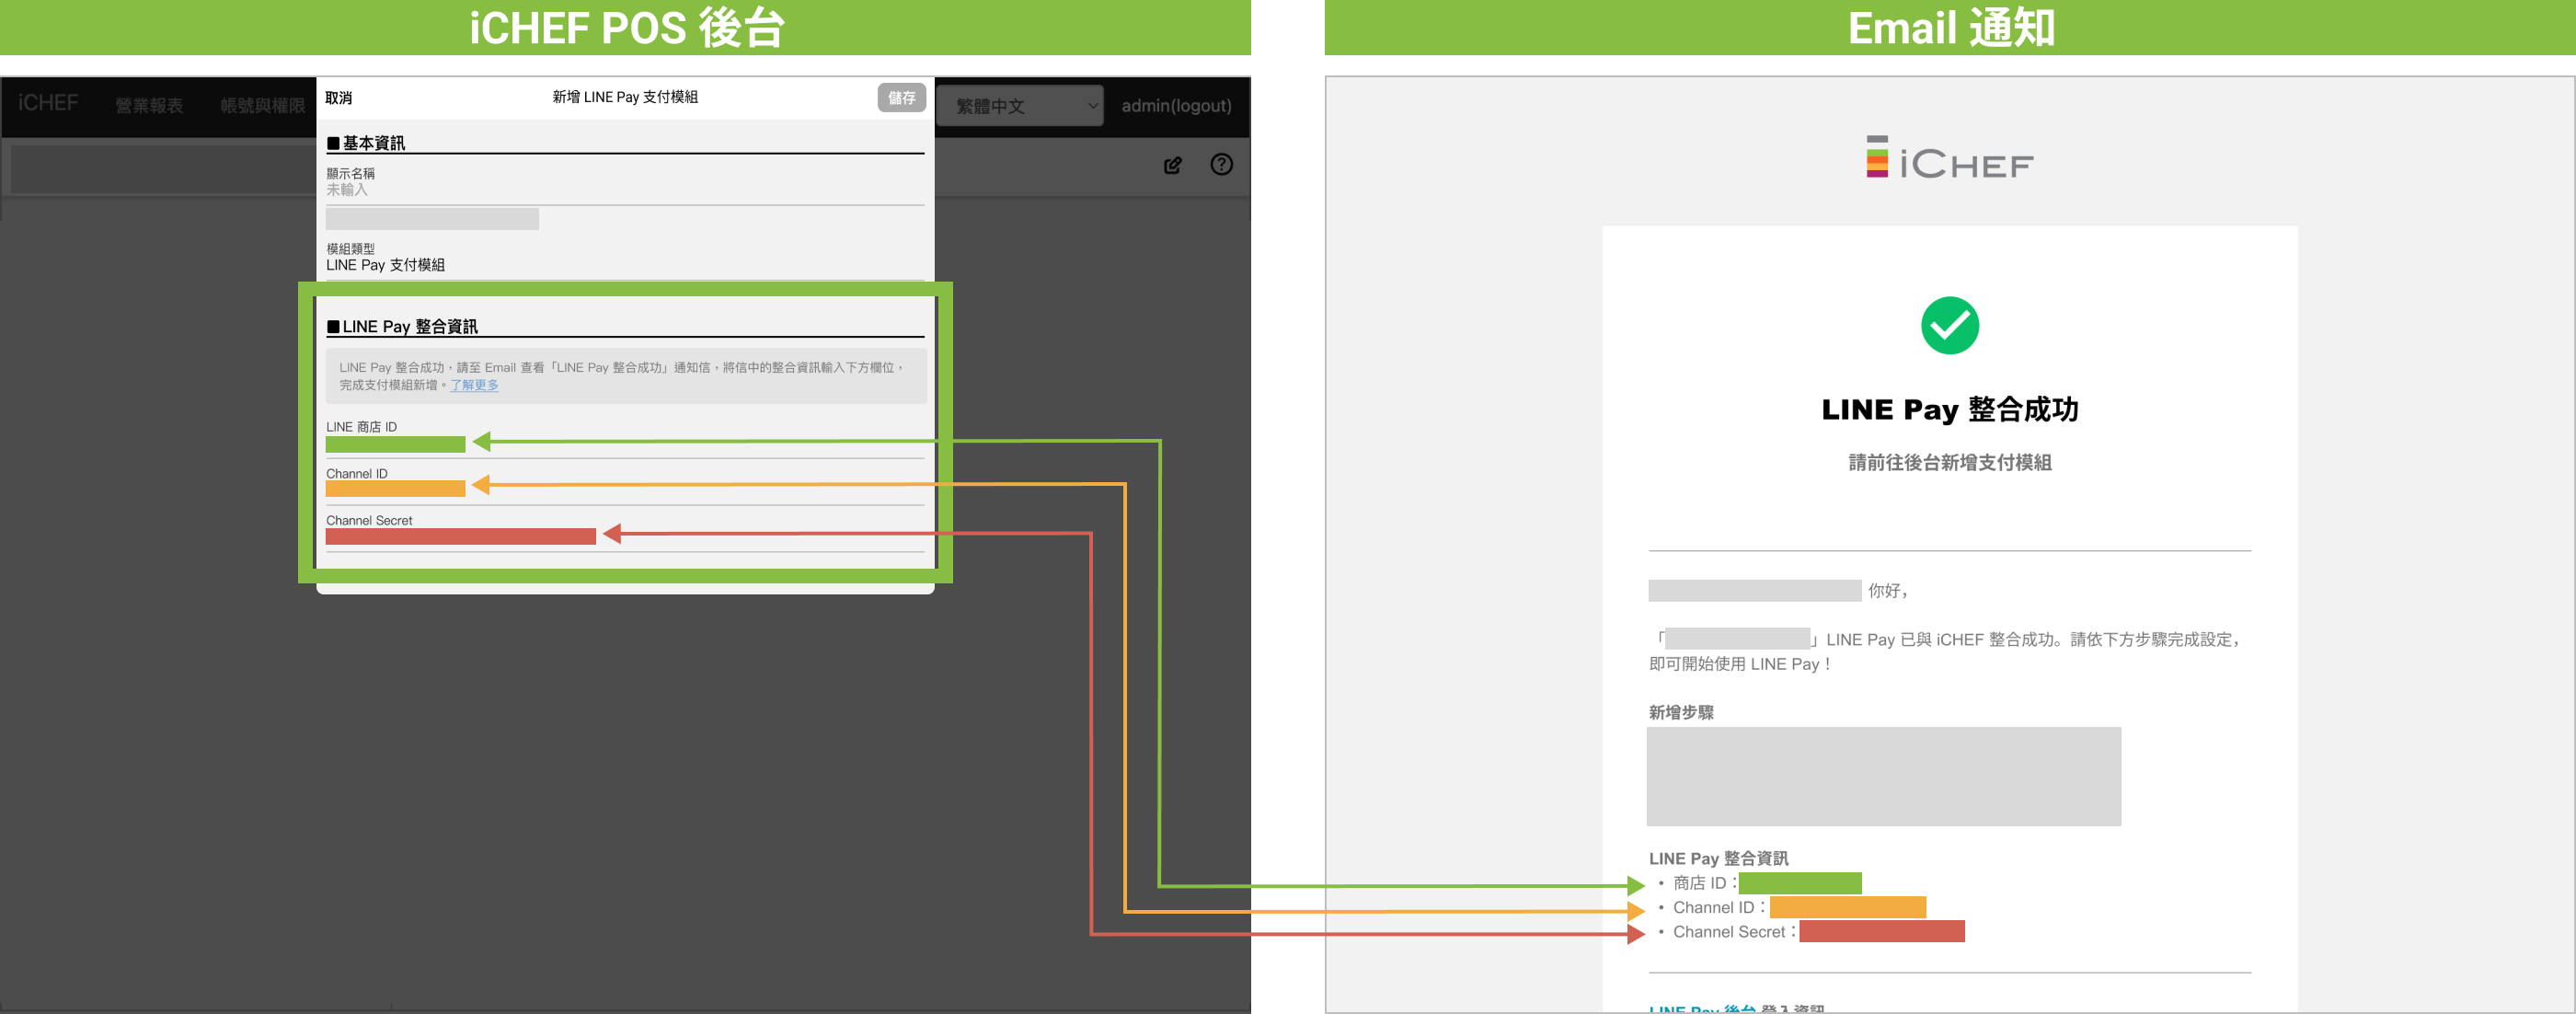The height and width of the screenshot is (1014, 2576).
Task: Click 取消 to cancel the dialog
Action: 339,98
